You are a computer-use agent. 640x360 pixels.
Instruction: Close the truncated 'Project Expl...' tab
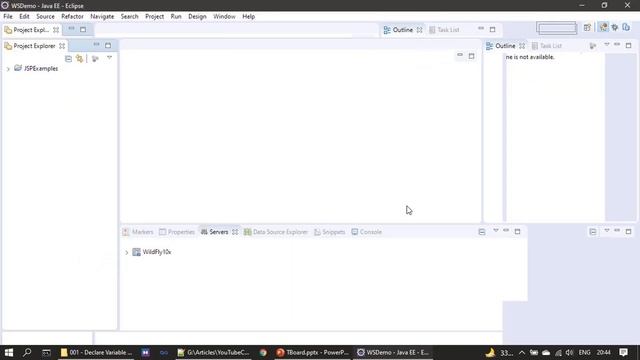click(x=56, y=30)
